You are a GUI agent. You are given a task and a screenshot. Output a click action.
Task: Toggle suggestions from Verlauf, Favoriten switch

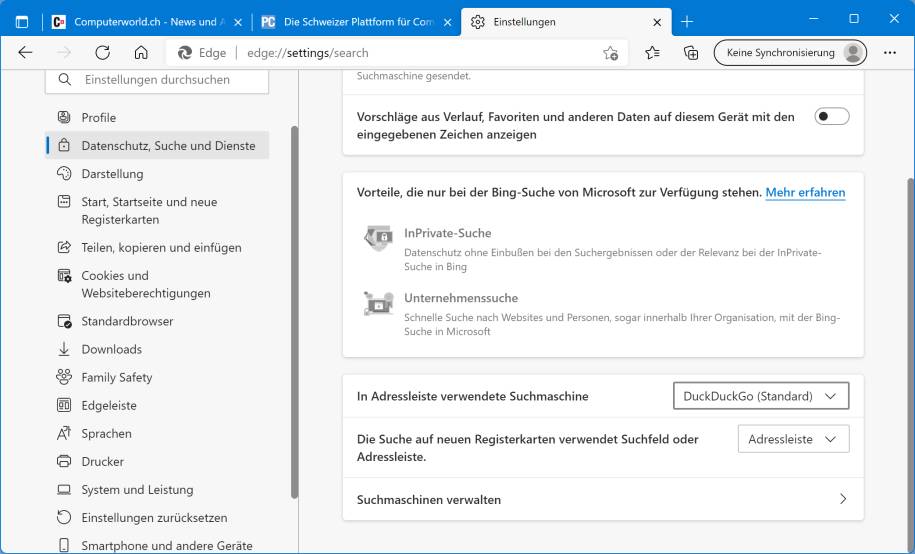(832, 117)
